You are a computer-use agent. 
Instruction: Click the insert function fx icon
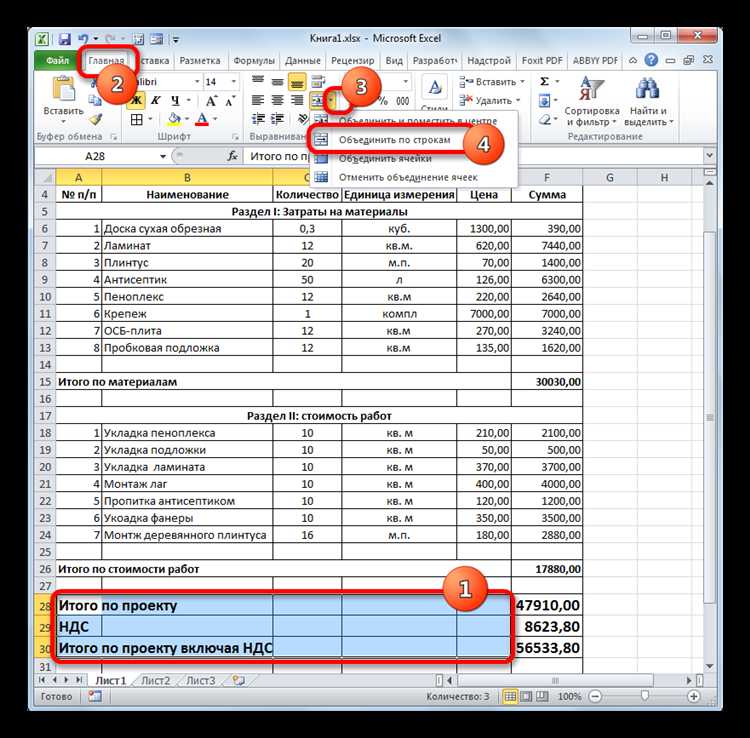tap(232, 156)
